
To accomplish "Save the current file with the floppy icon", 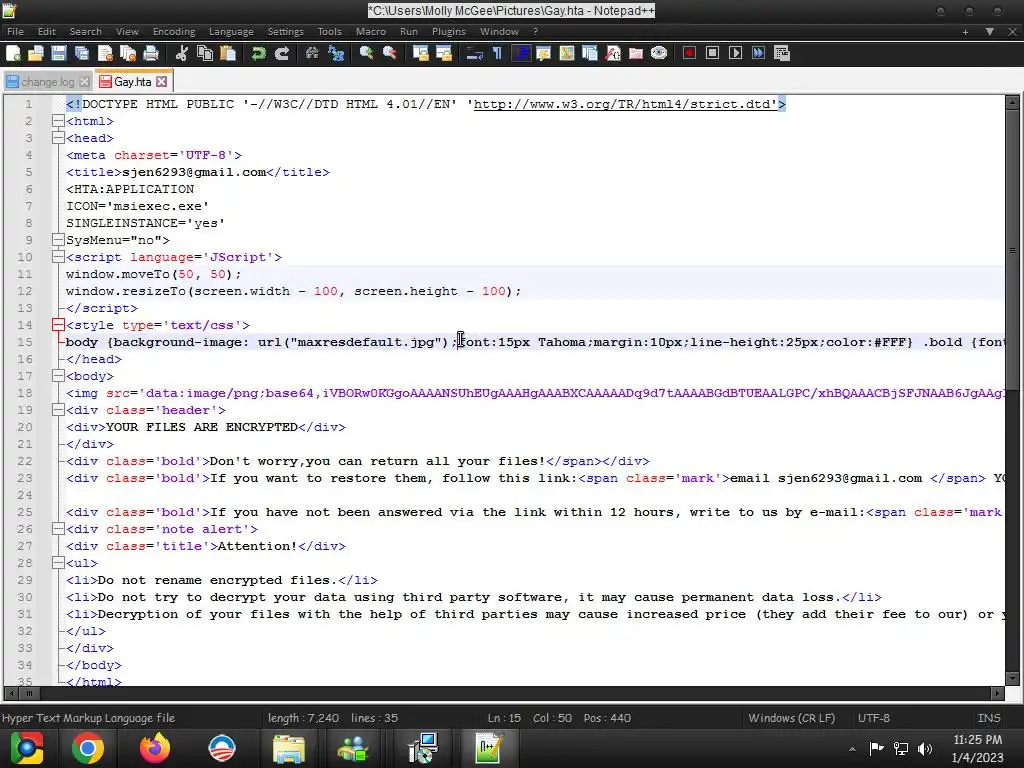I will pyautogui.click(x=59, y=54).
